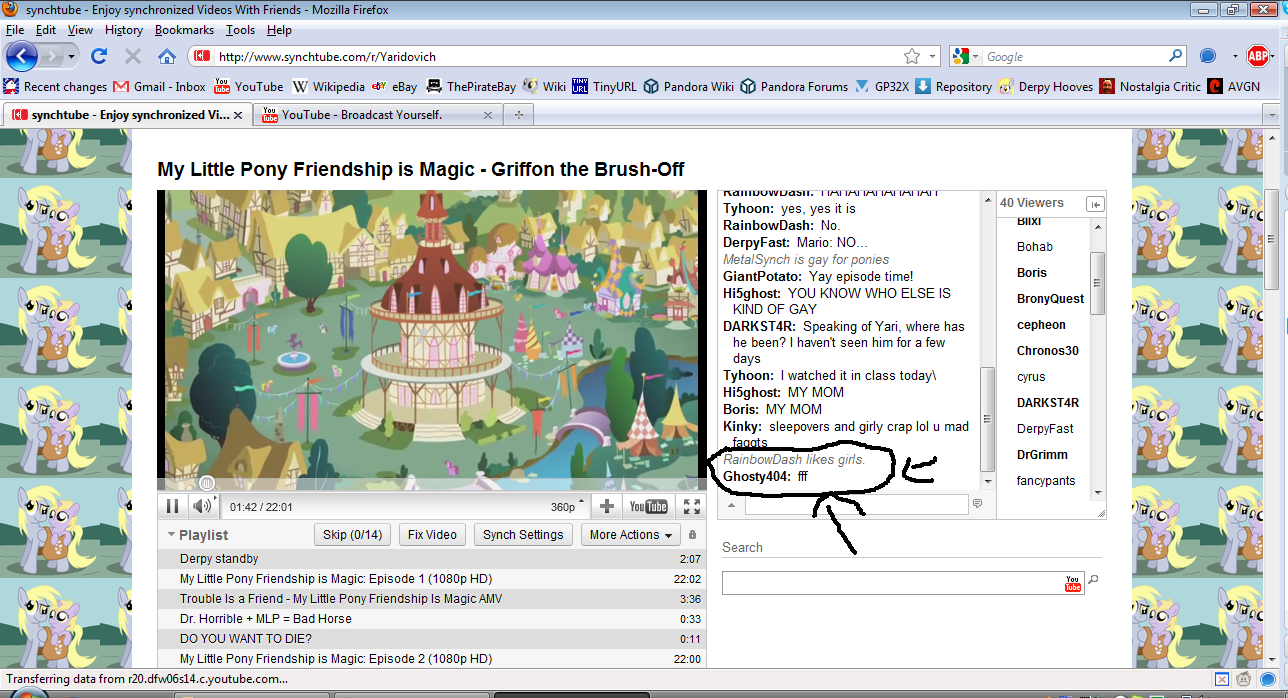Screen dimensions: 1288x698
Task: Open the Nostalgia Critic bookmark
Action: [x=1150, y=86]
